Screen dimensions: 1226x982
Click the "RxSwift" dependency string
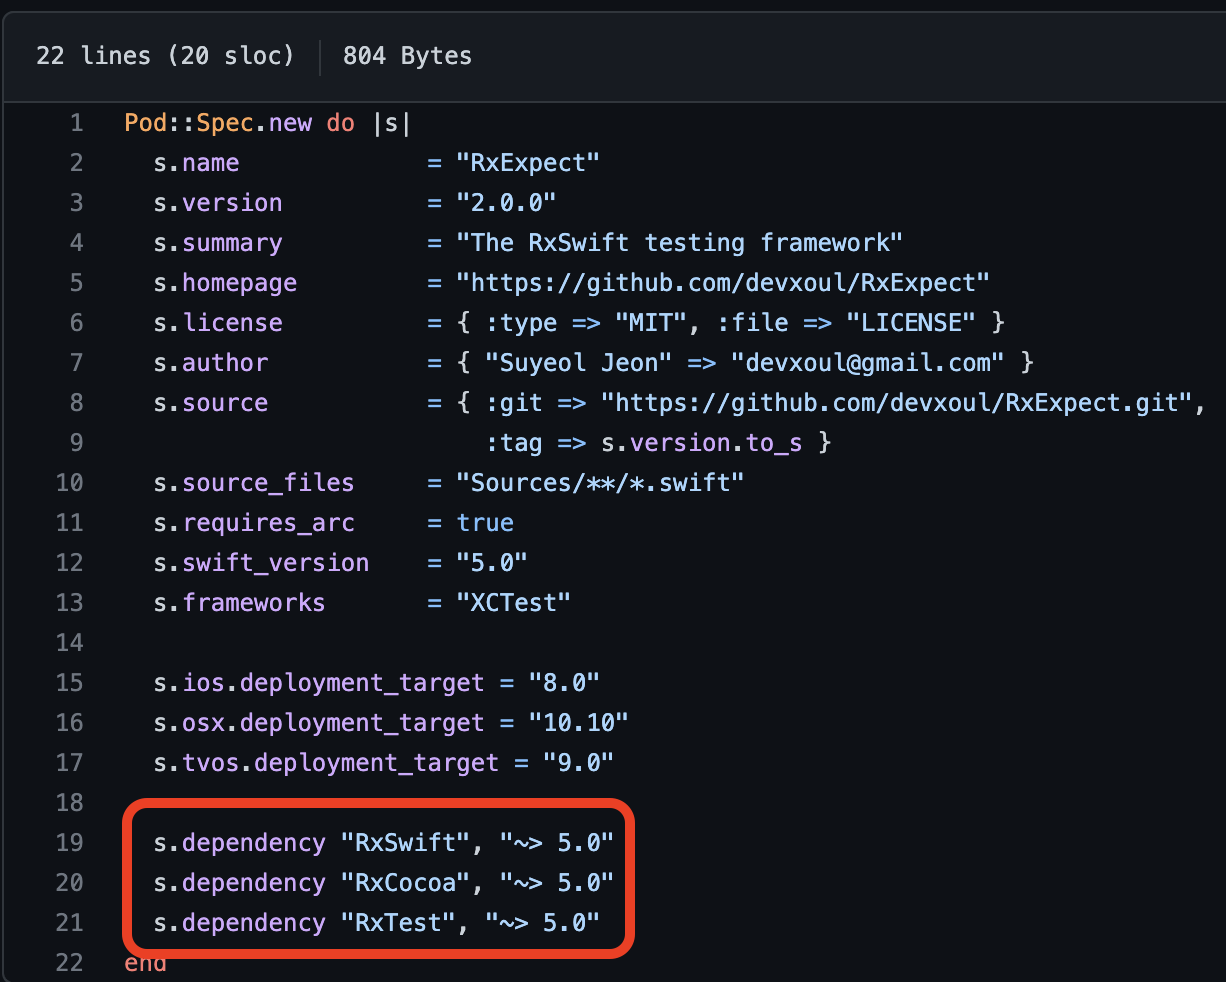point(406,843)
